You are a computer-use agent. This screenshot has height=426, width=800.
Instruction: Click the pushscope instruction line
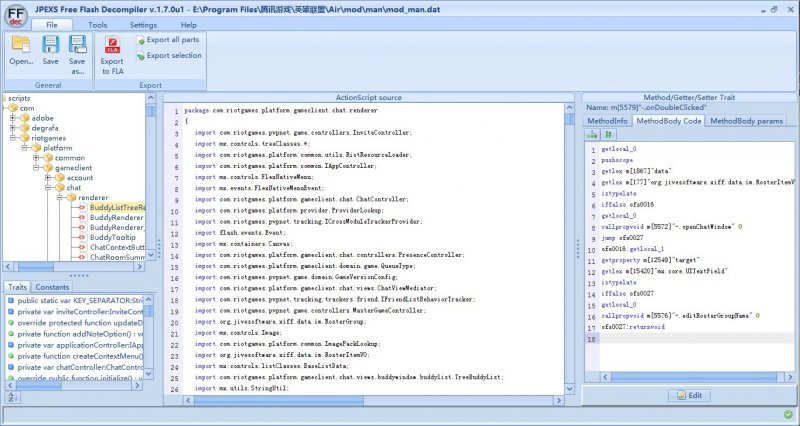click(617, 160)
